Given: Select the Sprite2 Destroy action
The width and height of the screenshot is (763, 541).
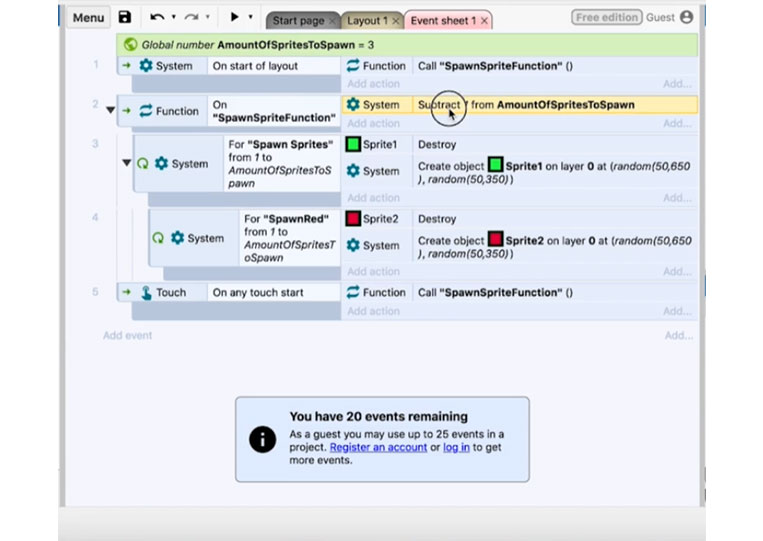Looking at the screenshot, I should (x=555, y=219).
